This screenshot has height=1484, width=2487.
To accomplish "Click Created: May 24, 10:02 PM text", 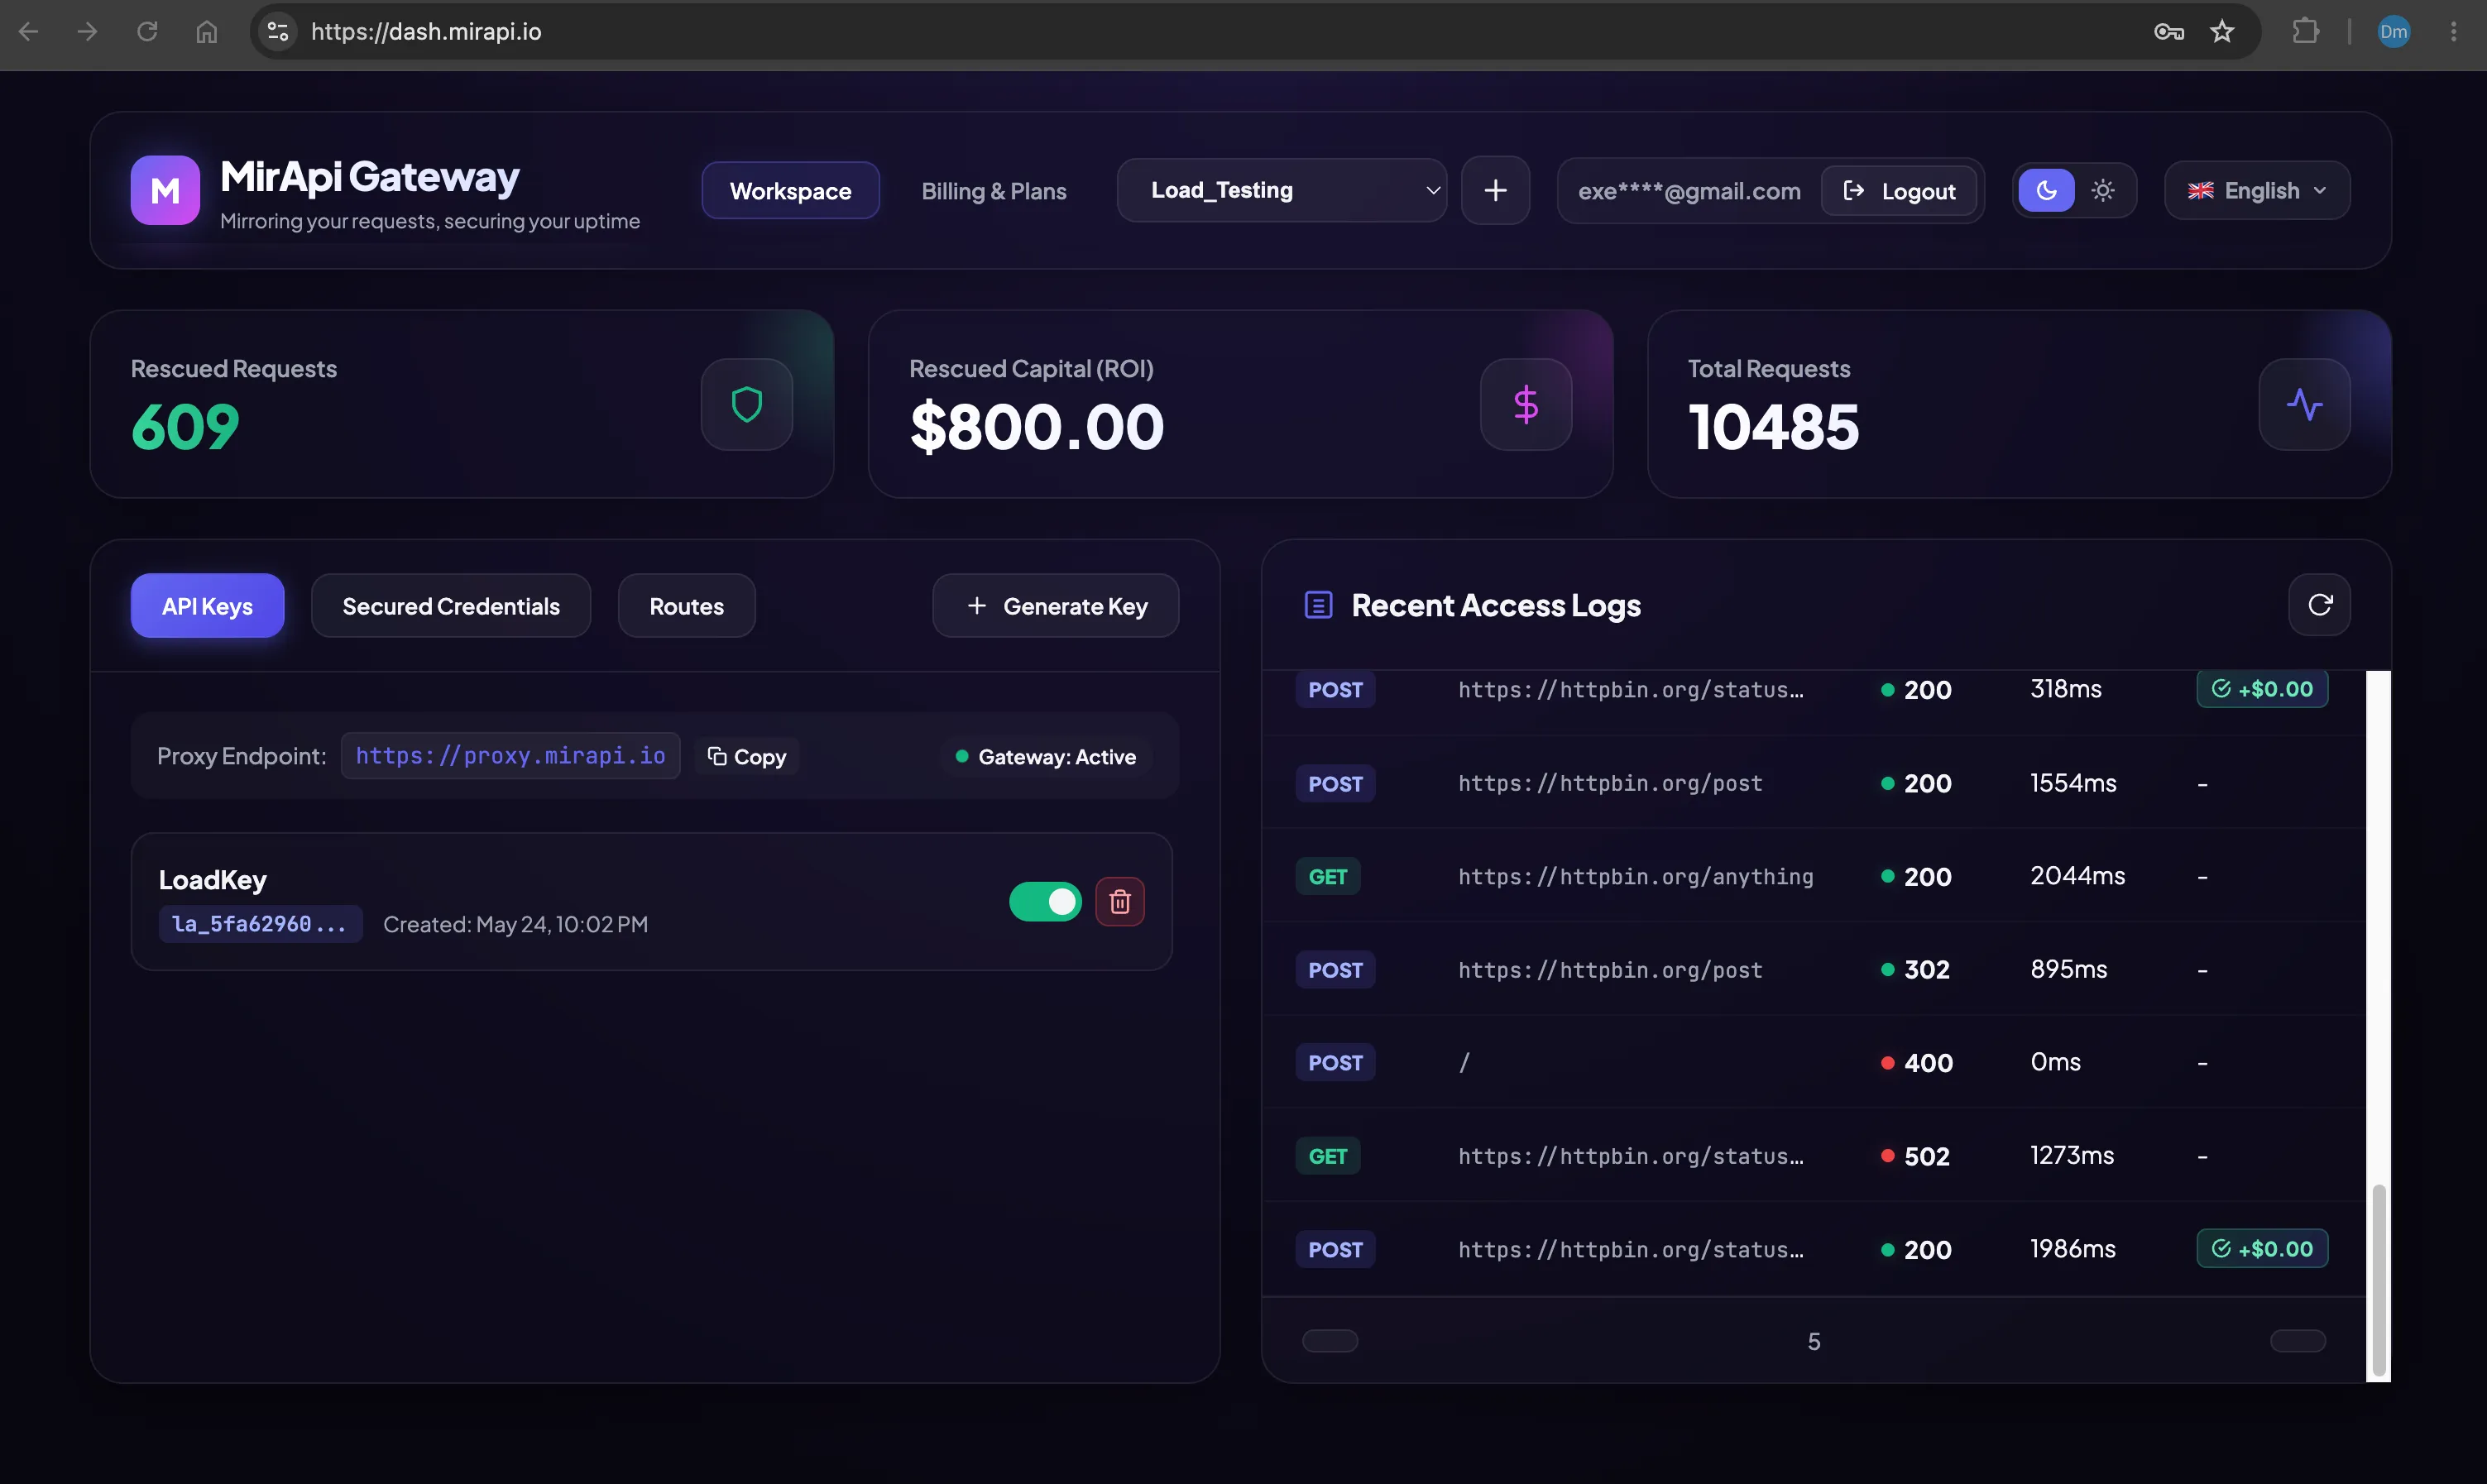I will (515, 925).
